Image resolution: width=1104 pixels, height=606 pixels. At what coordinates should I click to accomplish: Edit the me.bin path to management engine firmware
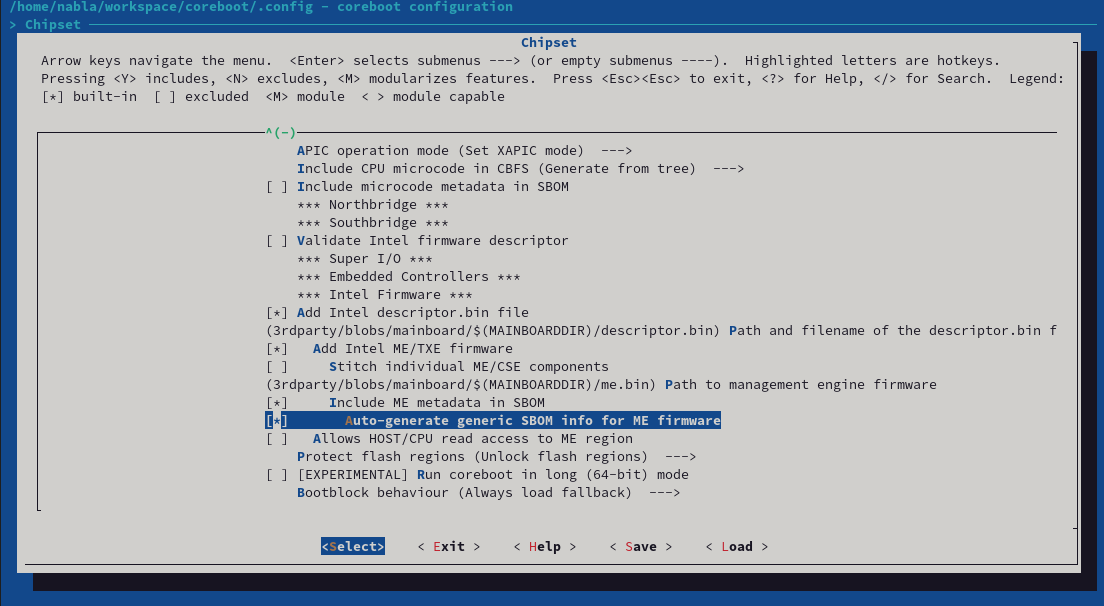pos(601,384)
